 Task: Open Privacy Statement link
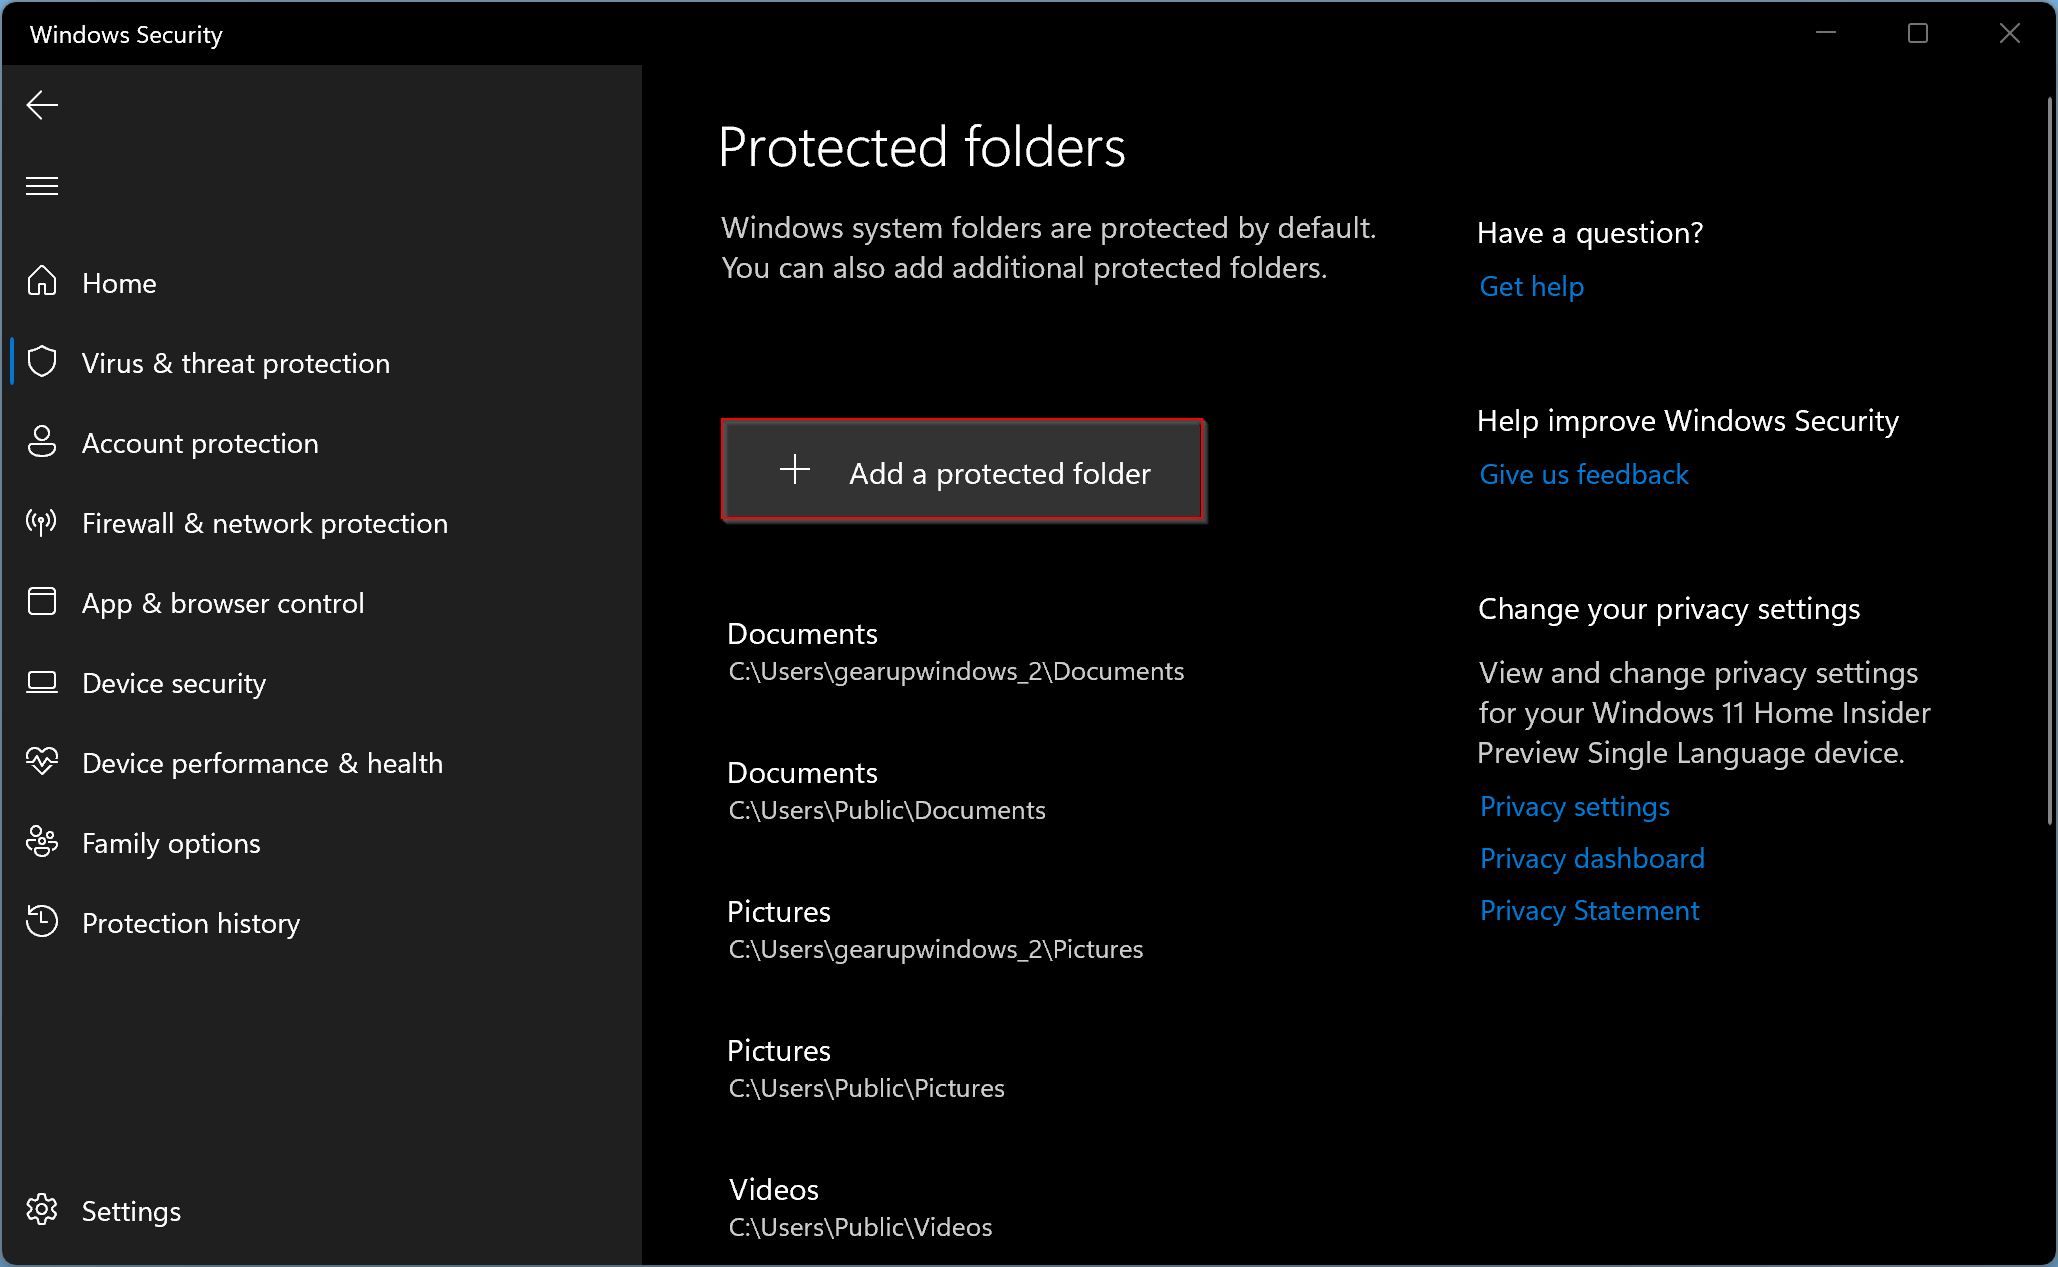click(x=1589, y=911)
